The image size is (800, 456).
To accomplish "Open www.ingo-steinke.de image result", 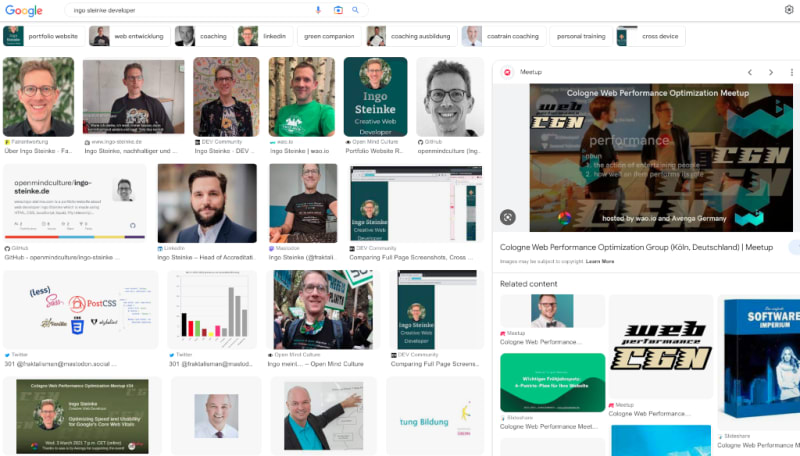I will point(134,96).
